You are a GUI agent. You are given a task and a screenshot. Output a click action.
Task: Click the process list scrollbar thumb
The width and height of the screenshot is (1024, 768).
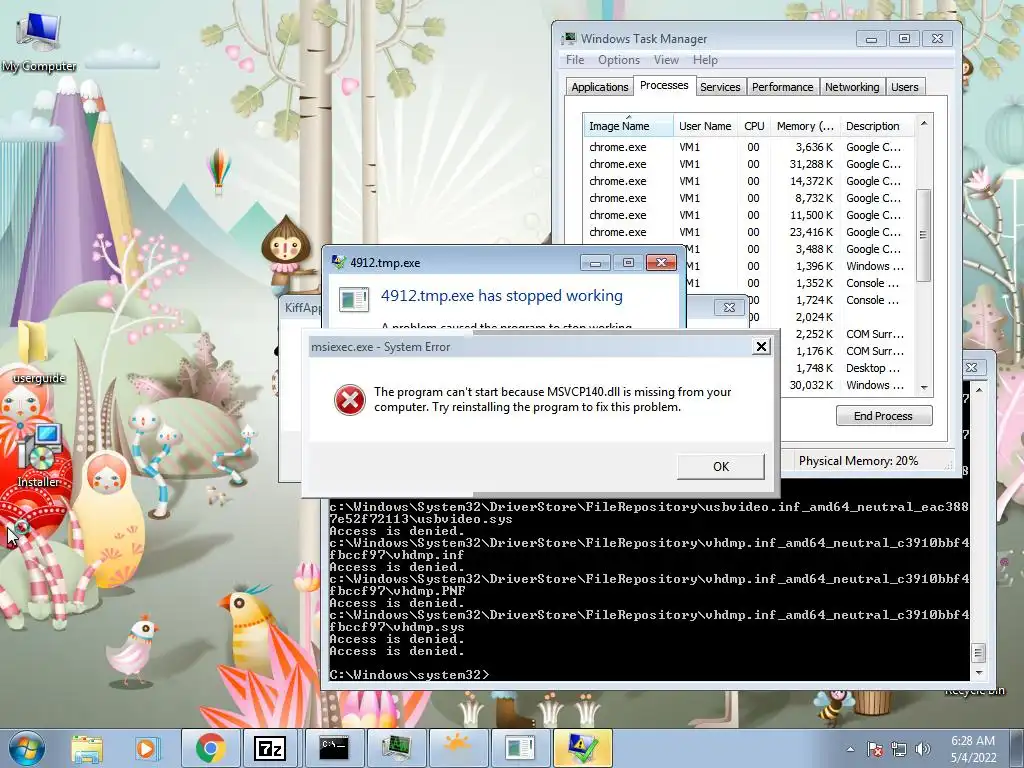[x=923, y=235]
